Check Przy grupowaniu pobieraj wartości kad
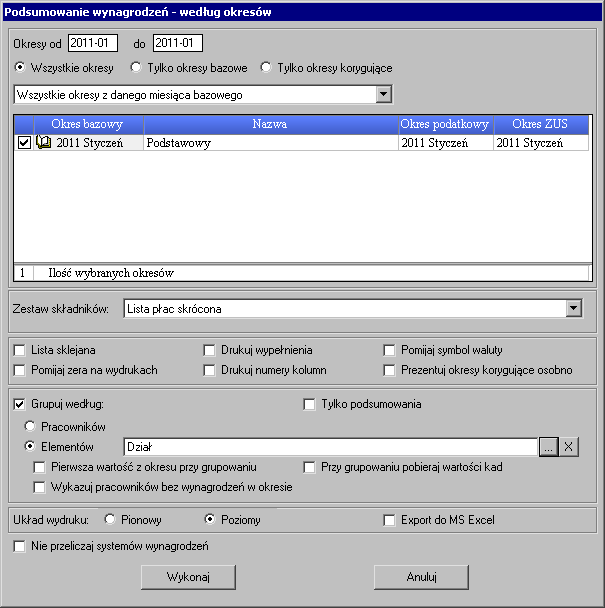Image resolution: width=605 pixels, height=608 pixels. pos(309,467)
